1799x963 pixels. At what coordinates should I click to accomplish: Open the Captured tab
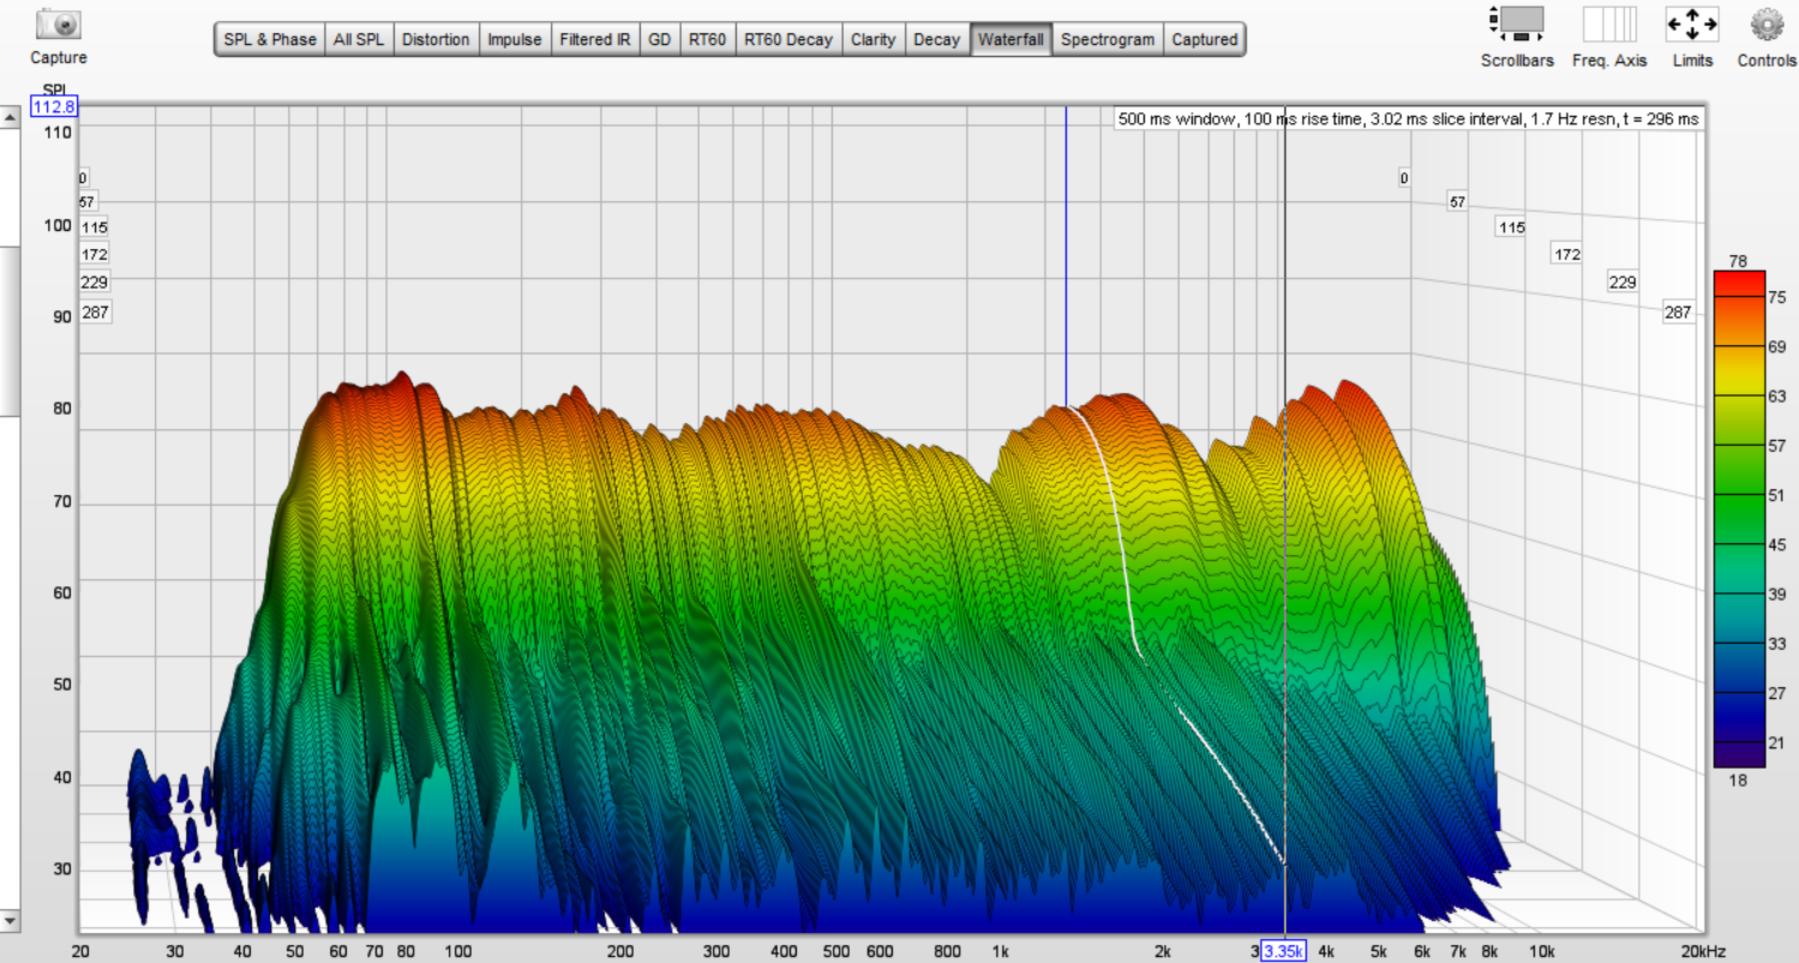point(1204,40)
